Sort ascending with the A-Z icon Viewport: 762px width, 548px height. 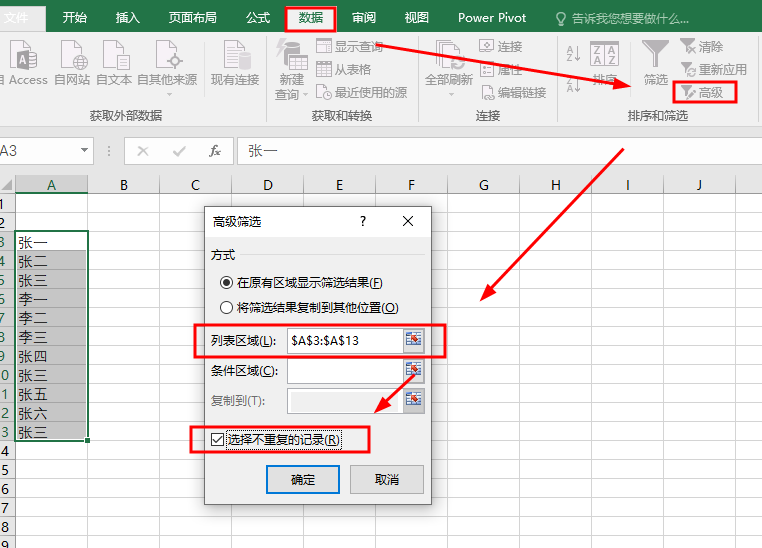(573, 53)
